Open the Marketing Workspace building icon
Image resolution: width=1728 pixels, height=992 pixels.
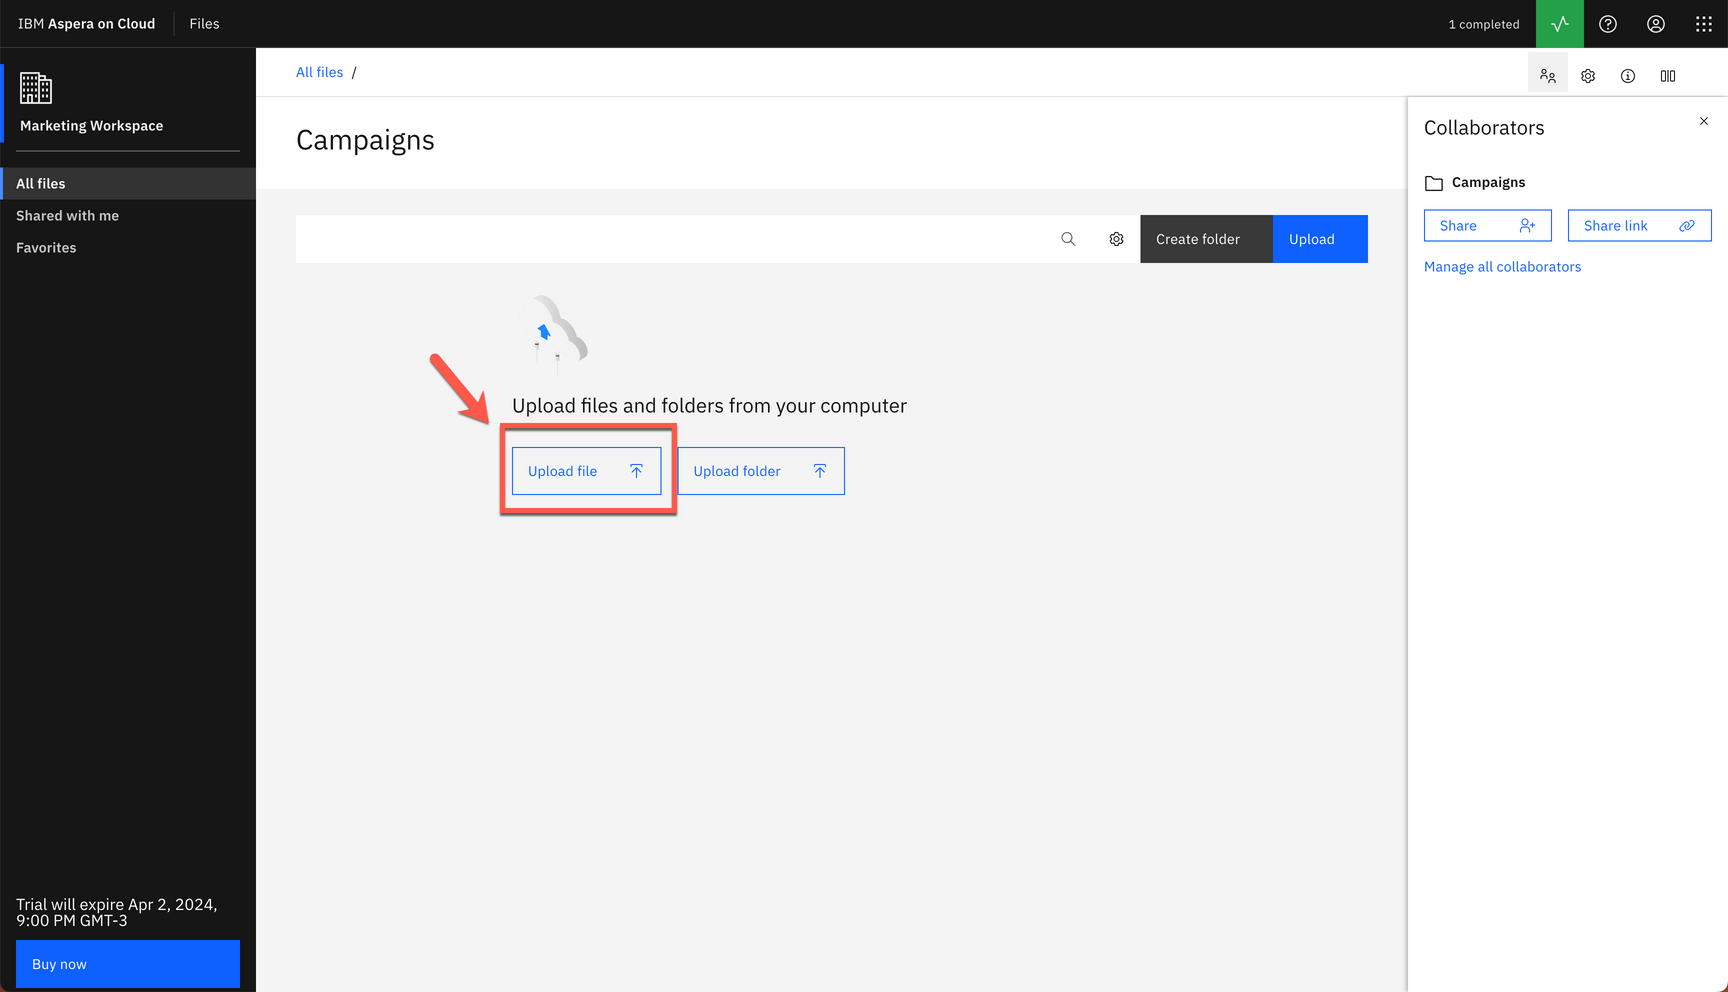click(x=37, y=90)
